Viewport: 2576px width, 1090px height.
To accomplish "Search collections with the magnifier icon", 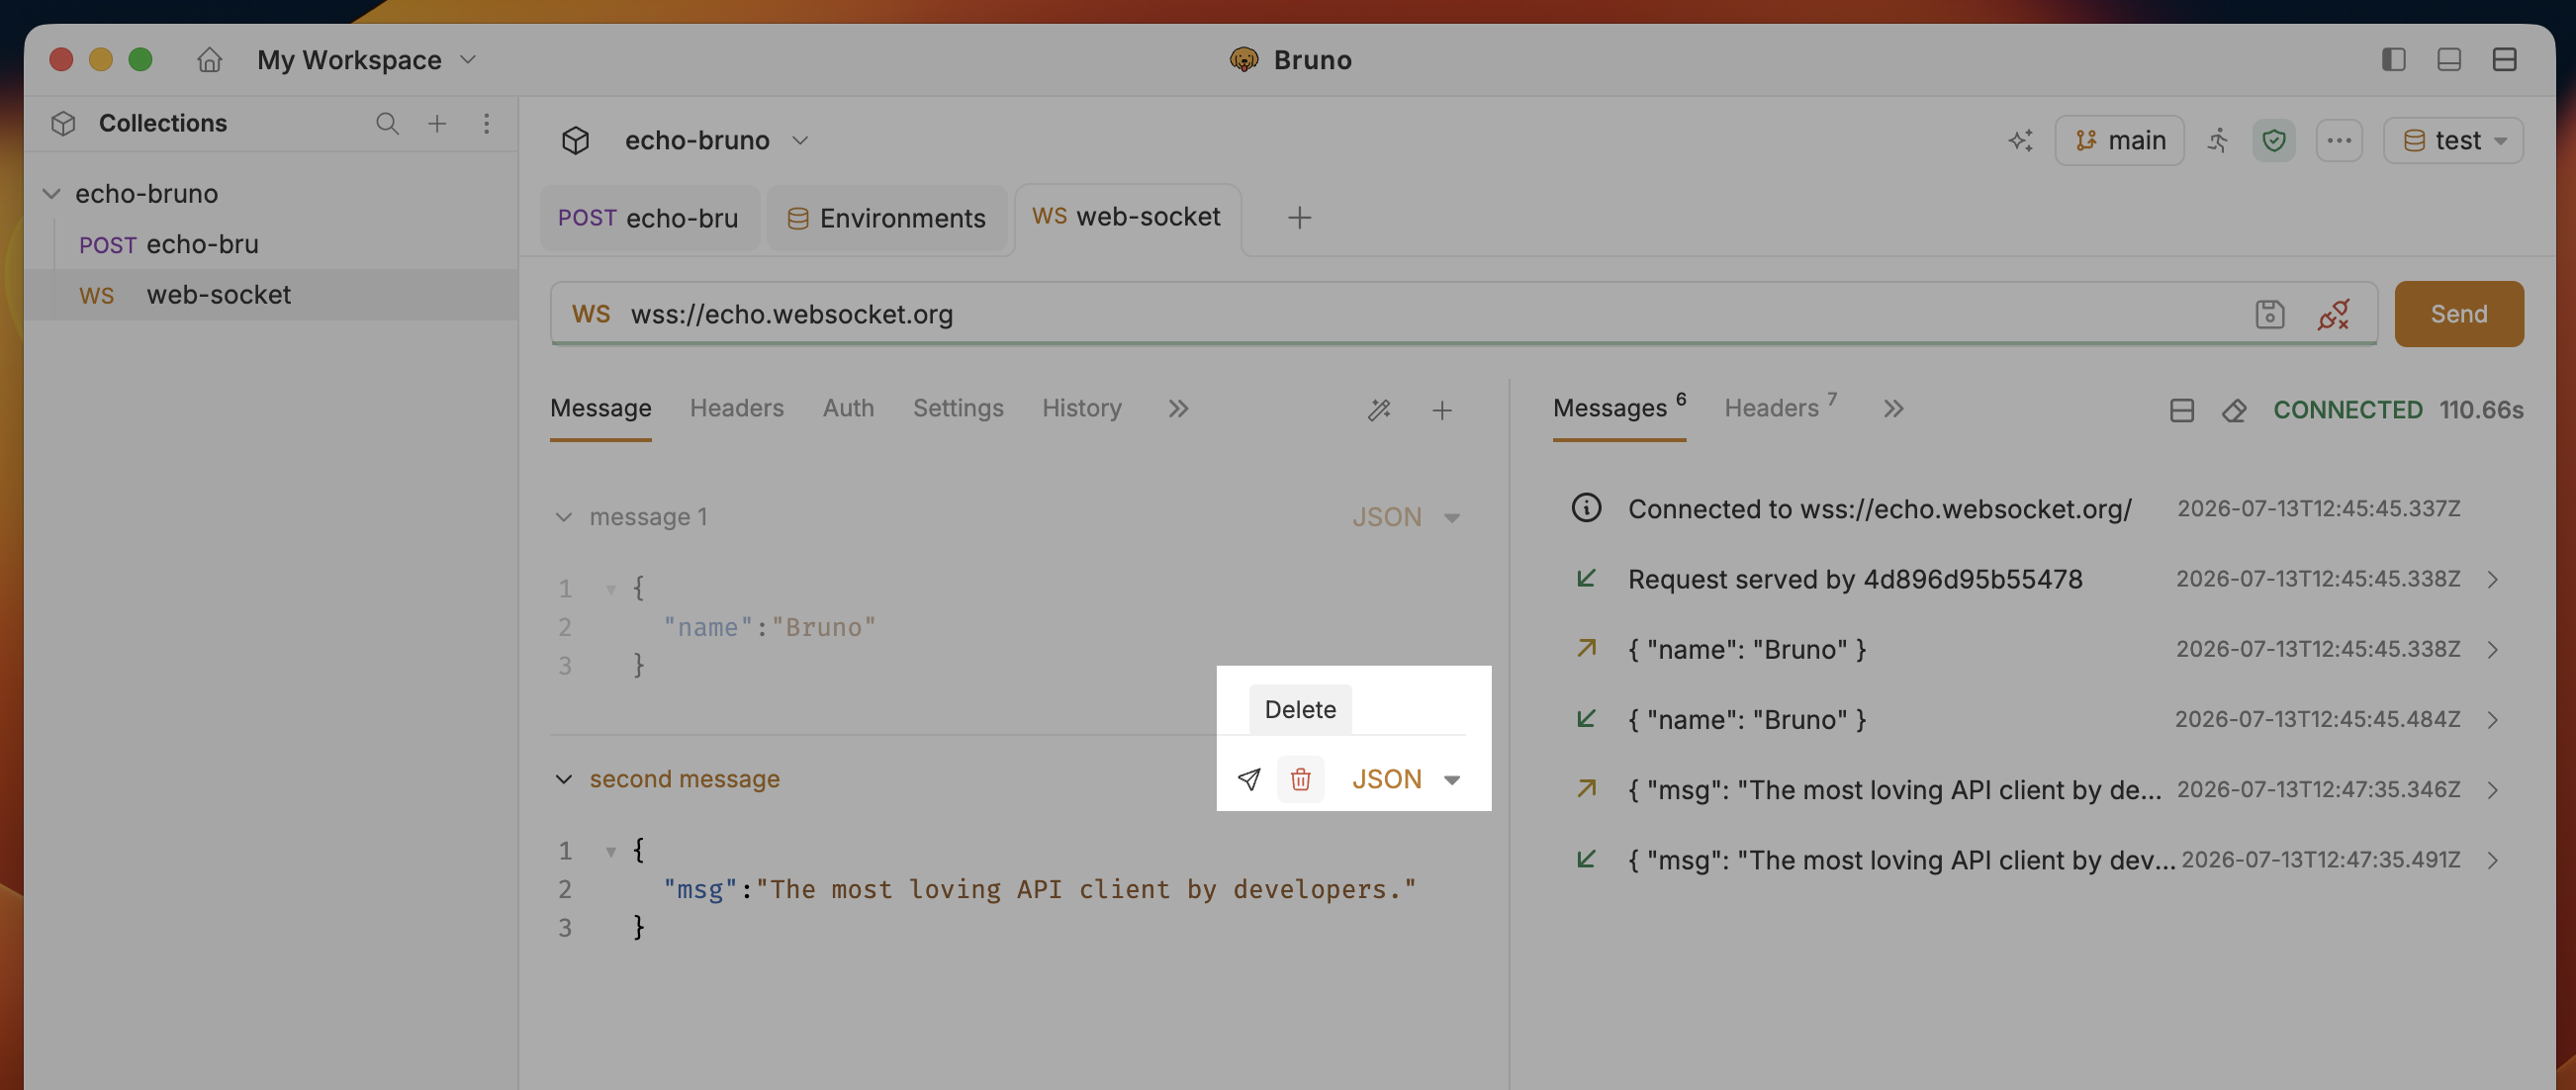I will 387,123.
